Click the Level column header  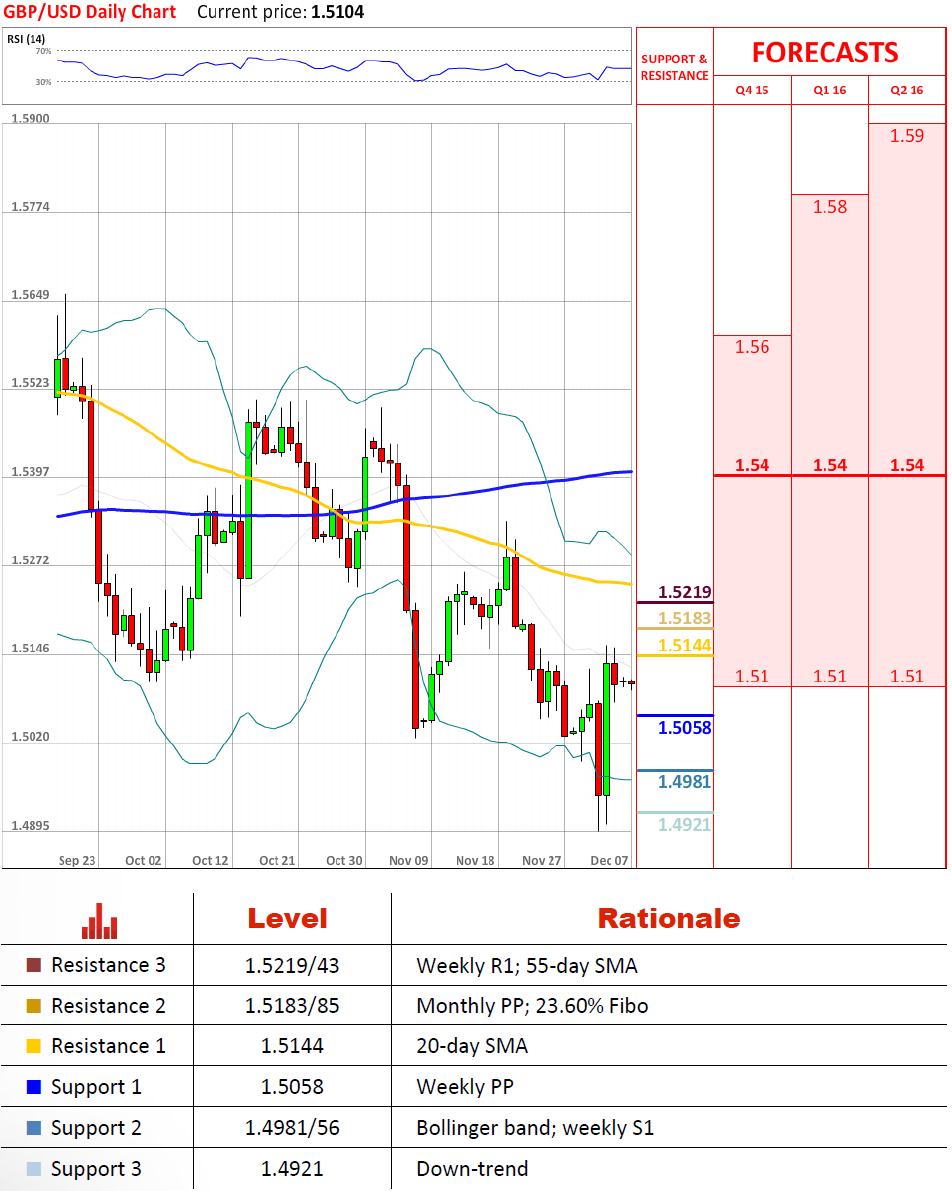pyautogui.click(x=288, y=918)
